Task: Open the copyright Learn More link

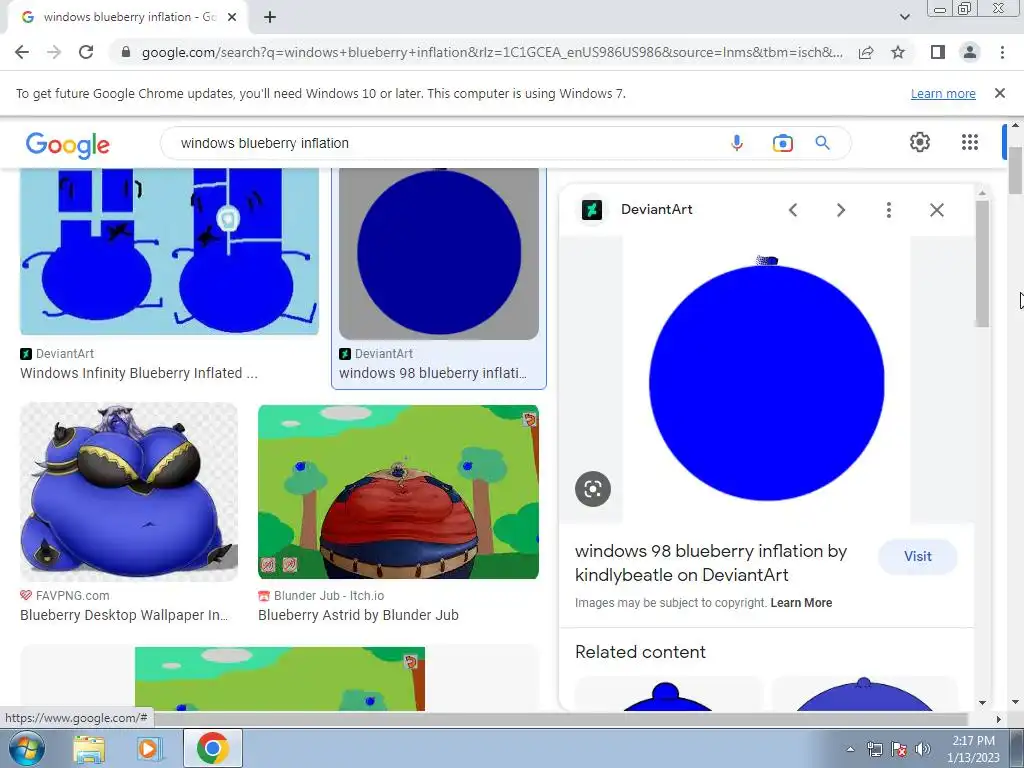Action: click(x=801, y=603)
